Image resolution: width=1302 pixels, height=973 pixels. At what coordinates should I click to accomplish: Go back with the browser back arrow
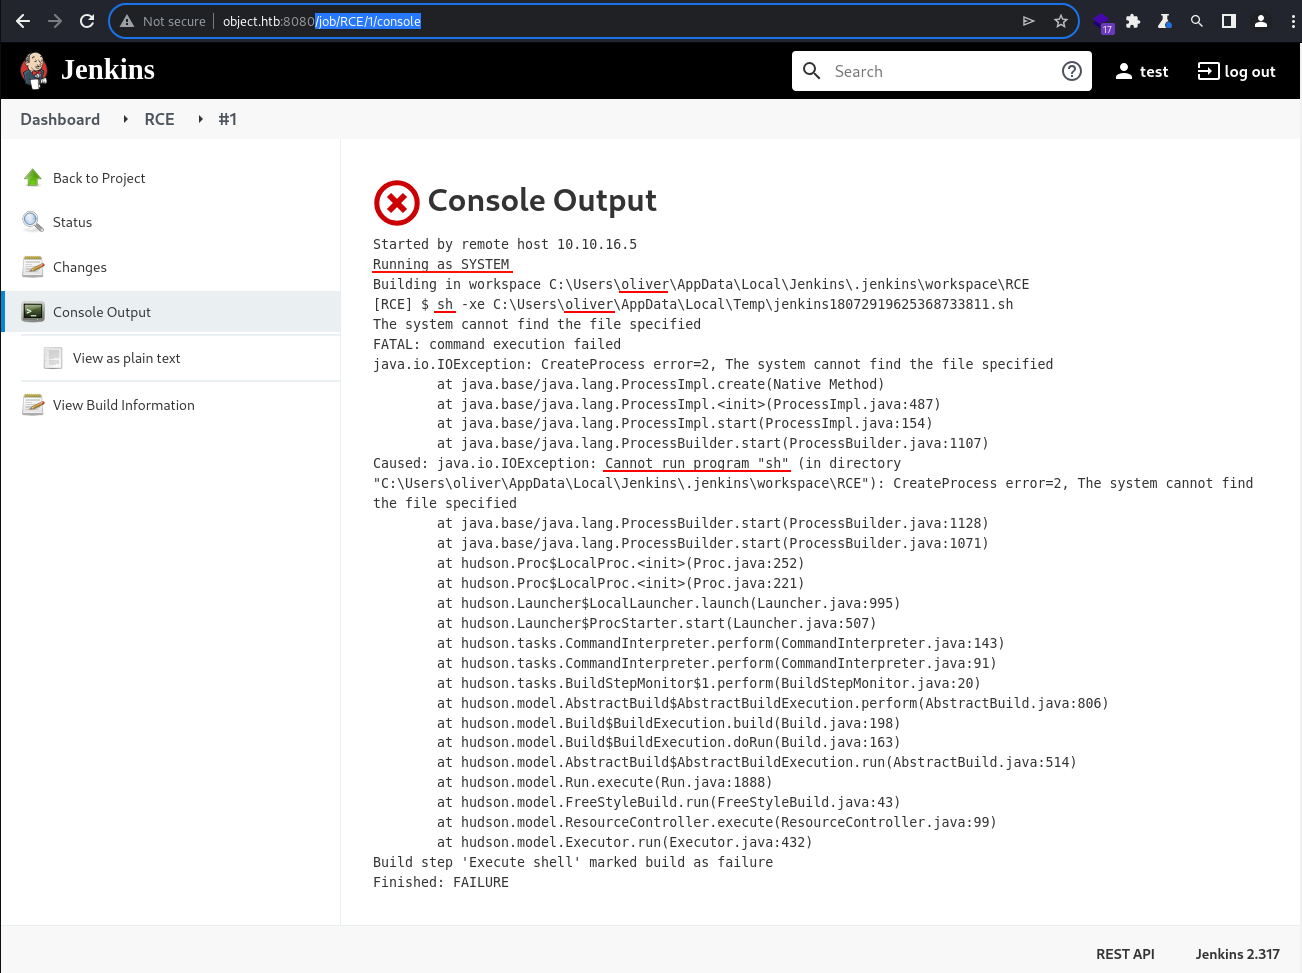click(23, 21)
